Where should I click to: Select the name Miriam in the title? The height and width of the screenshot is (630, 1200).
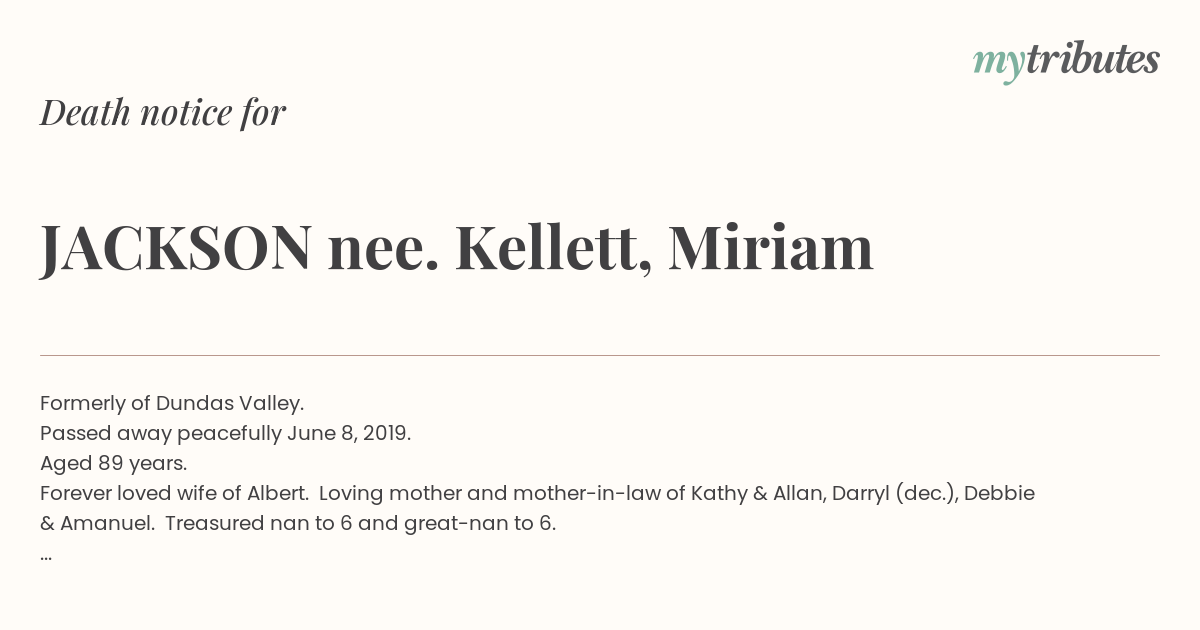coord(771,247)
